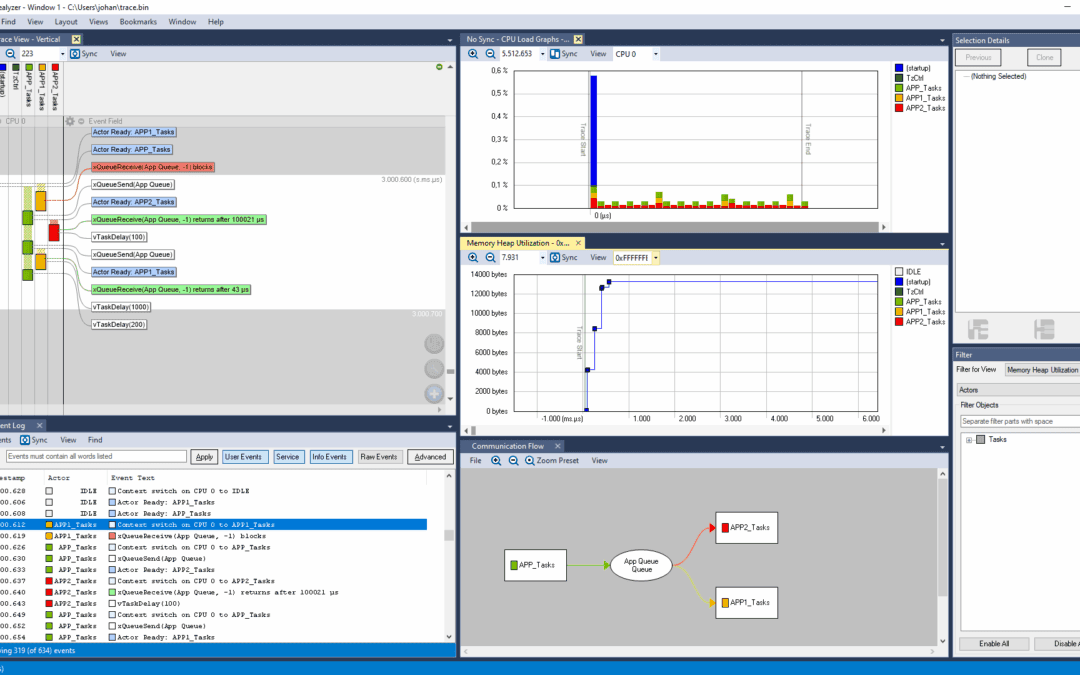Click the right diagram icon in Selection Details
Screen dimensions: 1080x675
coord(1044,329)
